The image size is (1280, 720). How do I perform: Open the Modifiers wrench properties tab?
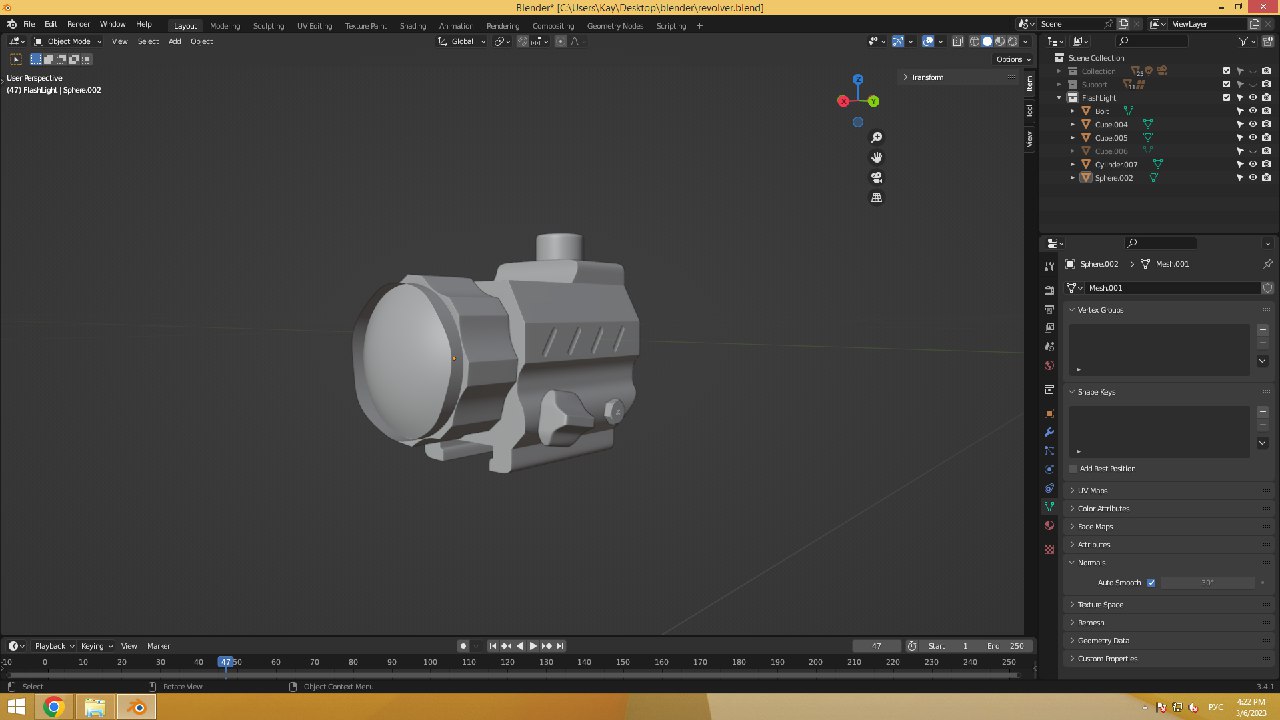pyautogui.click(x=1049, y=432)
